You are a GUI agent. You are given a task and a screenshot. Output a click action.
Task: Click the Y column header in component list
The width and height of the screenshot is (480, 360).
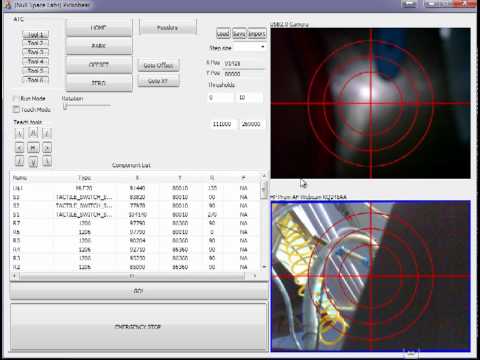click(180, 178)
